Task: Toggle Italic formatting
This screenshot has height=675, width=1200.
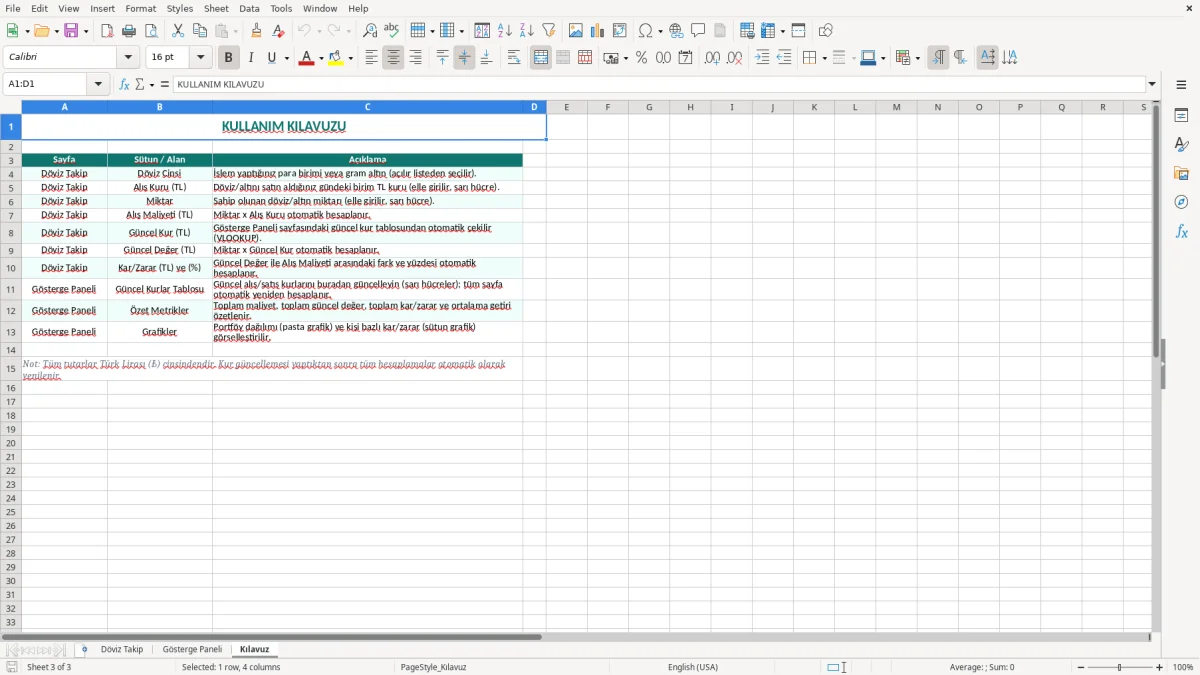Action: tap(250, 58)
